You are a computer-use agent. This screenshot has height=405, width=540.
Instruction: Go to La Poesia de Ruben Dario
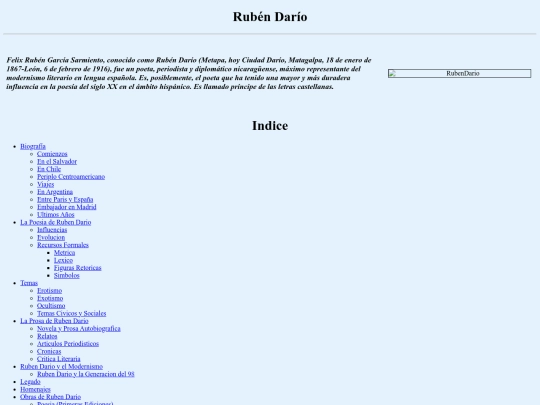(55, 222)
